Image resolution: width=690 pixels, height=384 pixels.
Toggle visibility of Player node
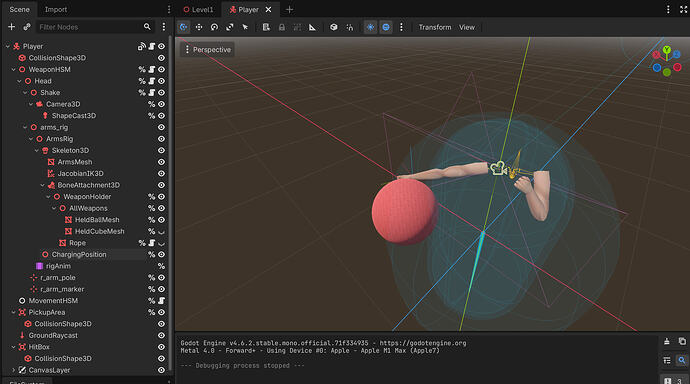pyautogui.click(x=161, y=46)
